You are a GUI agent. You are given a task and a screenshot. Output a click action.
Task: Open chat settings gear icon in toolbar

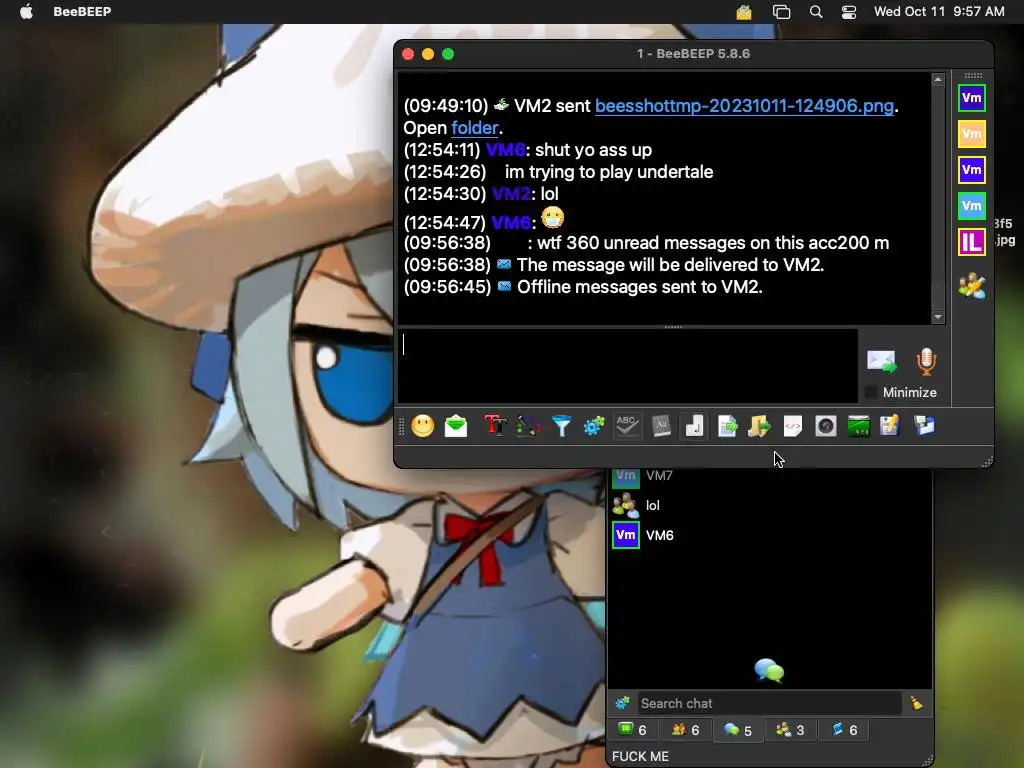594,426
